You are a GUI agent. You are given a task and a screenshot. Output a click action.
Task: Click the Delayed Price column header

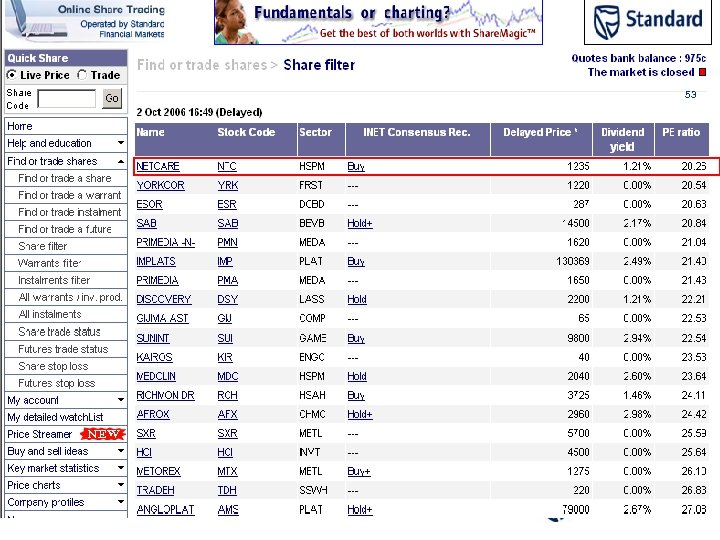[541, 139]
